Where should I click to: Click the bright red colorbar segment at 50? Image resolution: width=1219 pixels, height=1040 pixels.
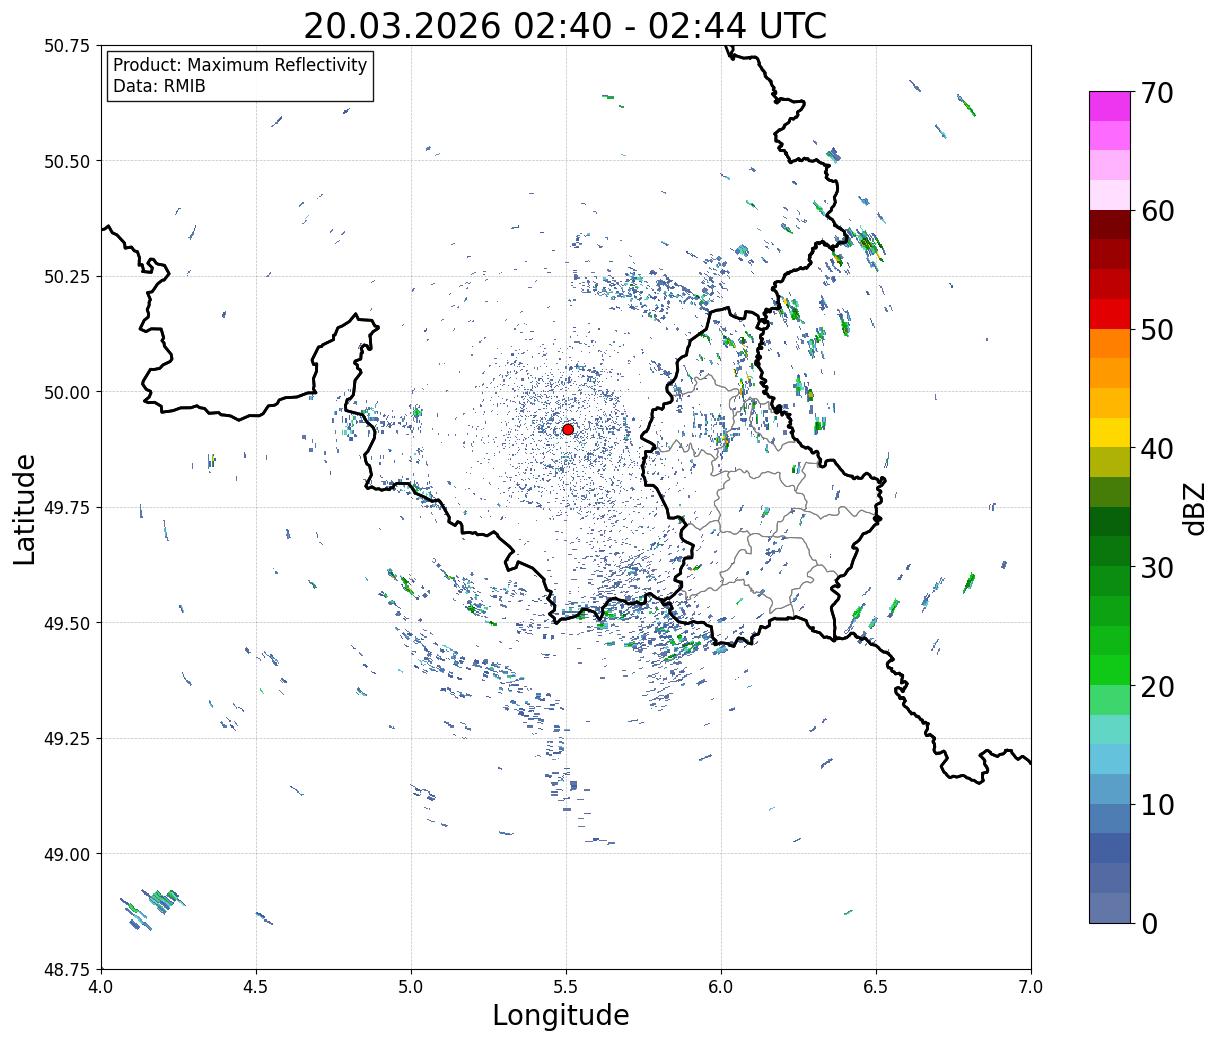(x=1110, y=315)
